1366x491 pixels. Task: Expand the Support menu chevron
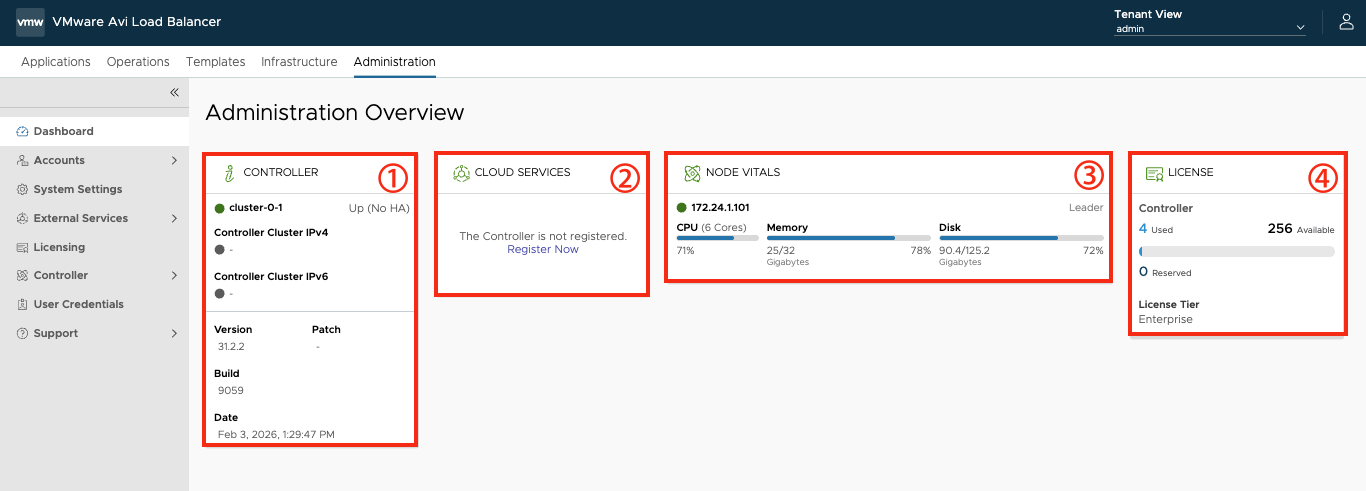(x=174, y=333)
